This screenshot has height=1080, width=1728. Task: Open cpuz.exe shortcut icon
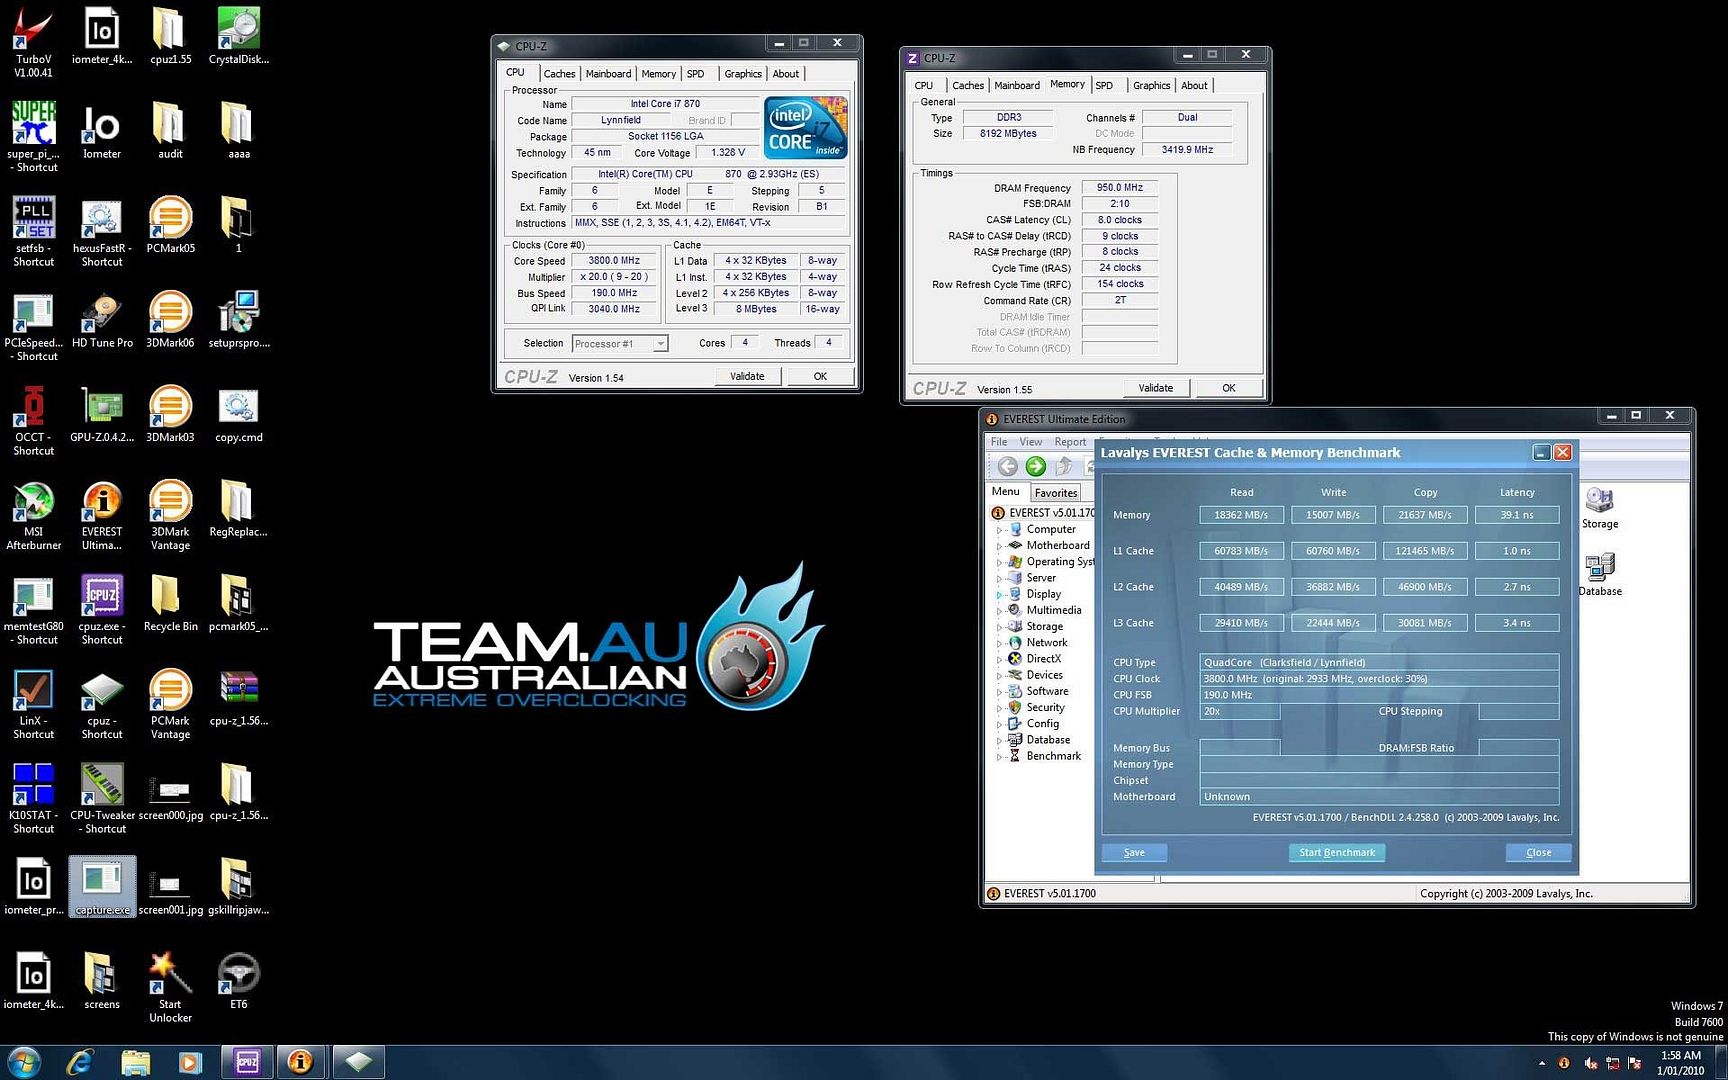pyautogui.click(x=102, y=610)
